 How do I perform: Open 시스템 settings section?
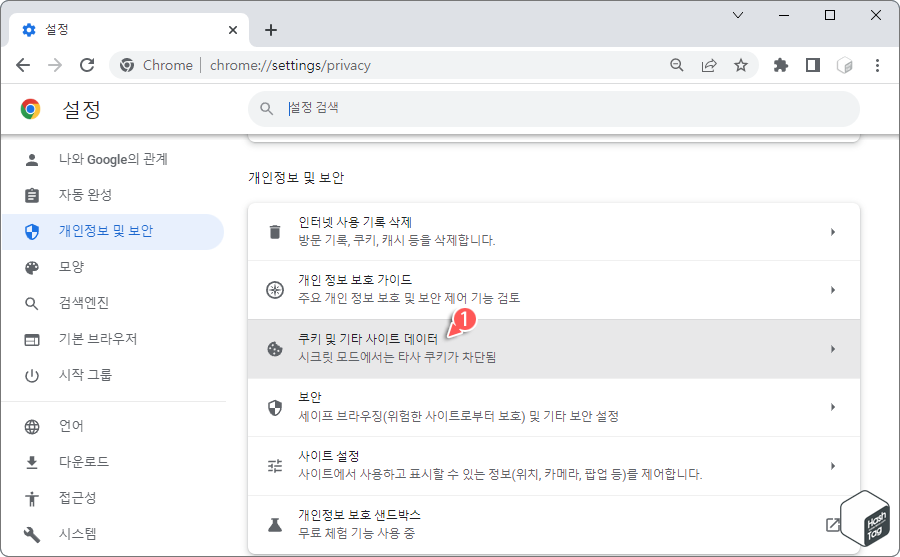coord(113,534)
